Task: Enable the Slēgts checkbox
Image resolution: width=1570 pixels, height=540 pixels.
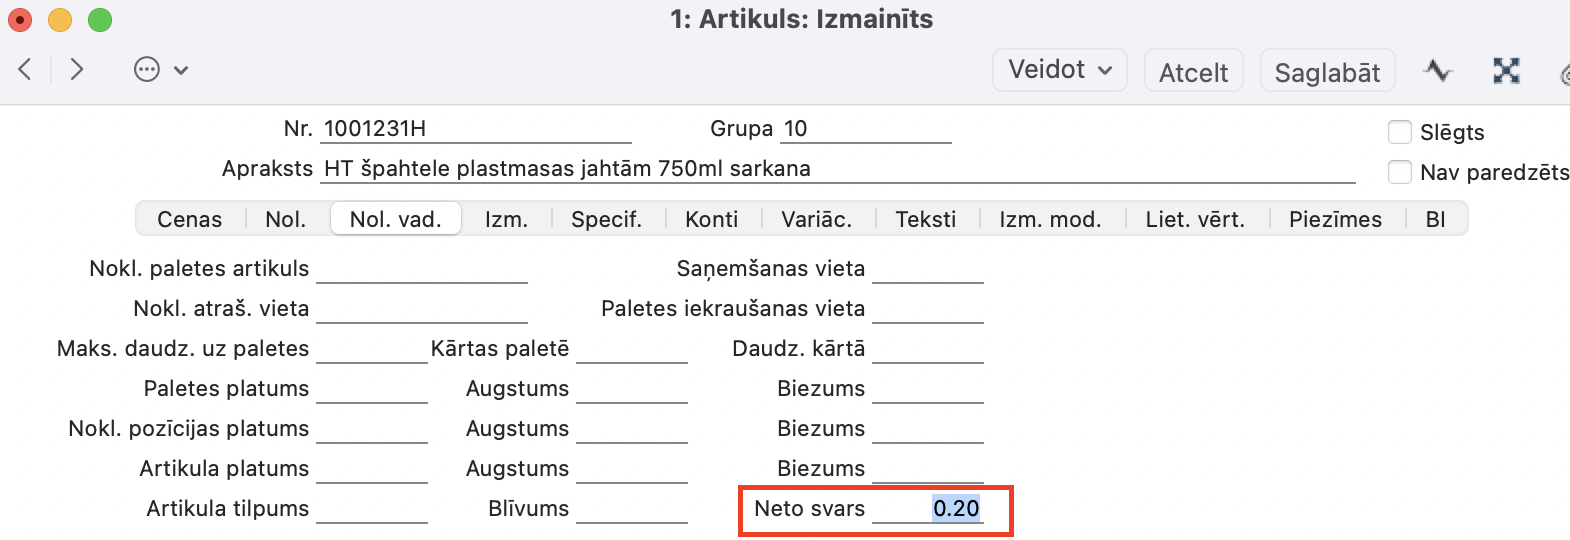Action: [1400, 132]
